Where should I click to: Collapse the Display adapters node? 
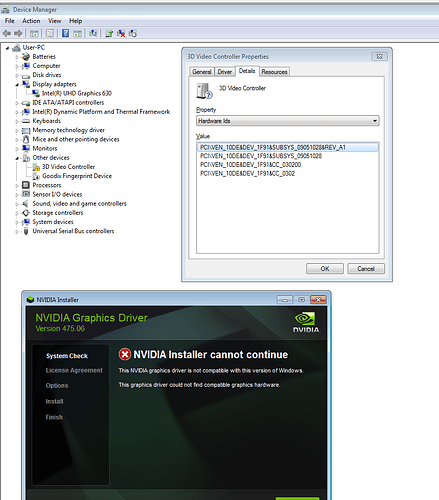point(17,85)
